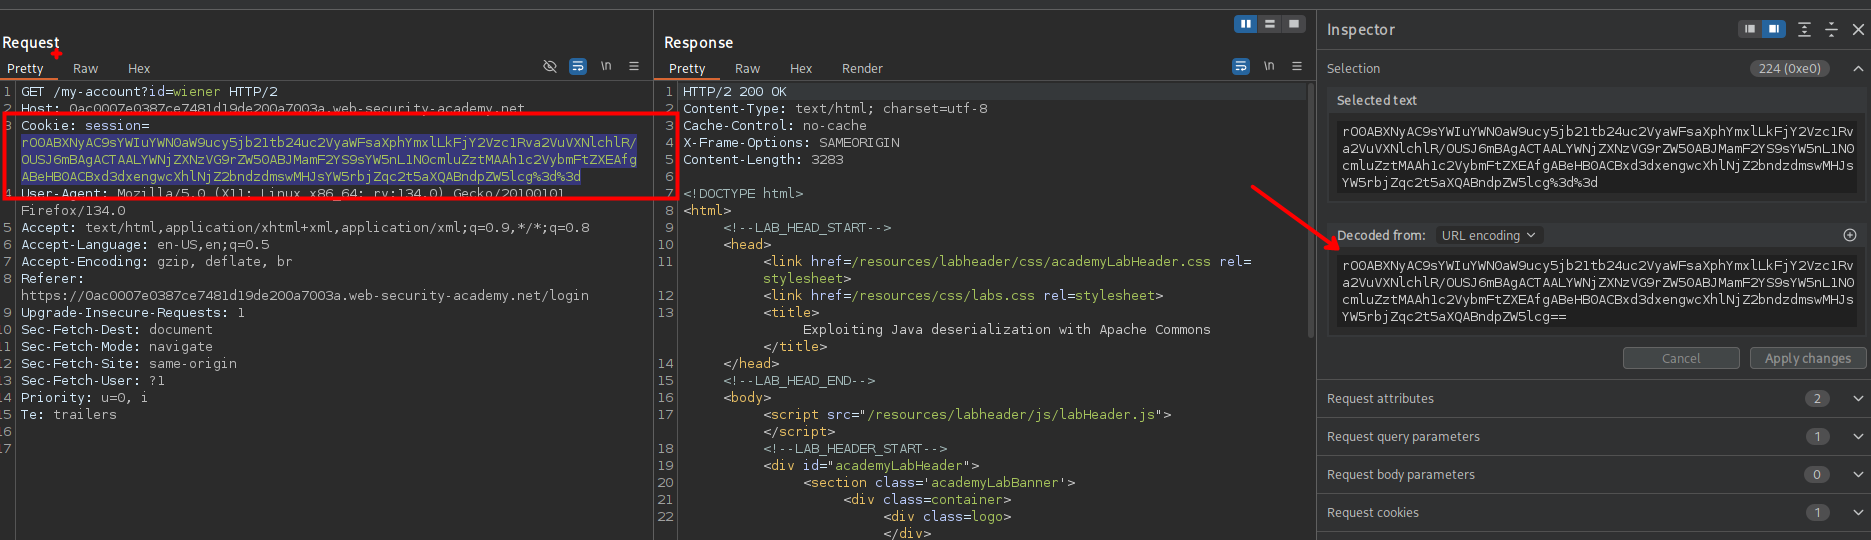The width and height of the screenshot is (1871, 540).
Task: Open the Request pane hamburger menu
Action: pyautogui.click(x=634, y=67)
